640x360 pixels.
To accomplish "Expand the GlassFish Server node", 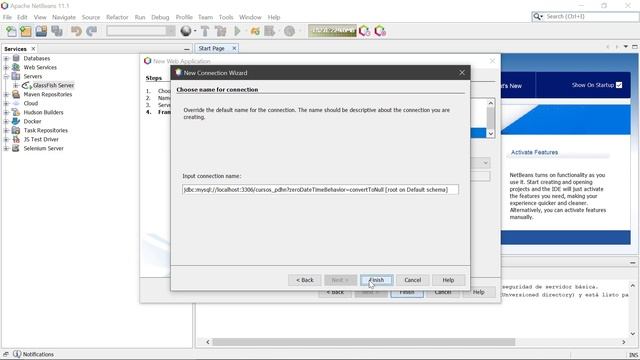I will coord(16,85).
